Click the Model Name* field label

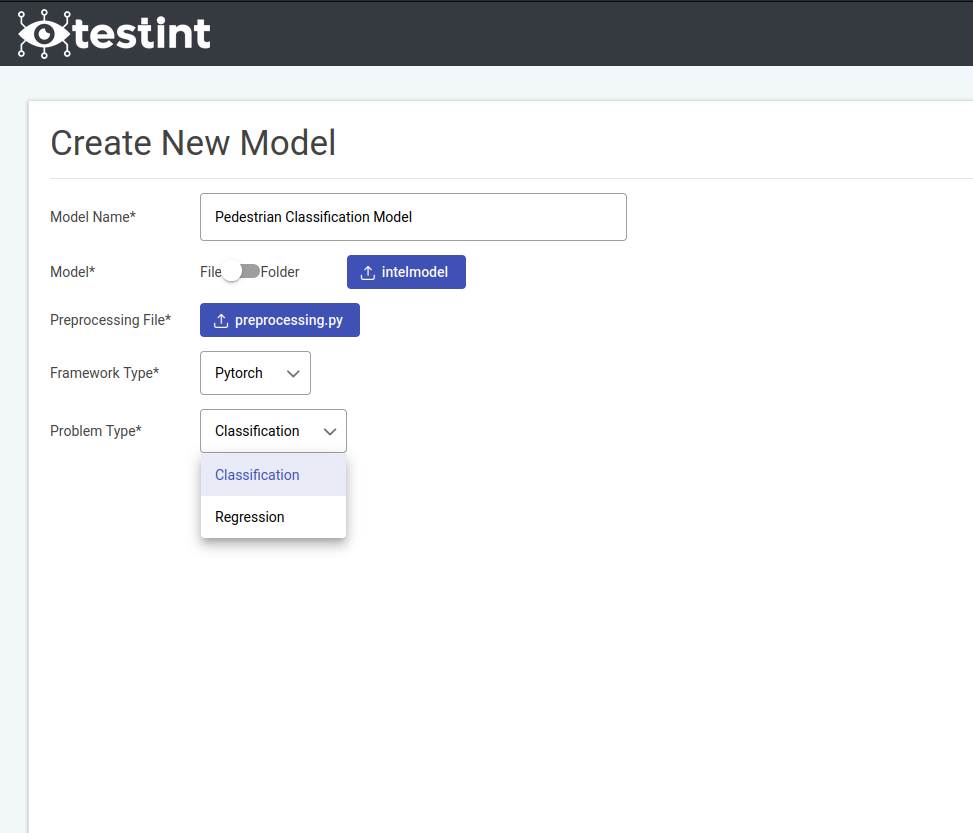click(93, 217)
